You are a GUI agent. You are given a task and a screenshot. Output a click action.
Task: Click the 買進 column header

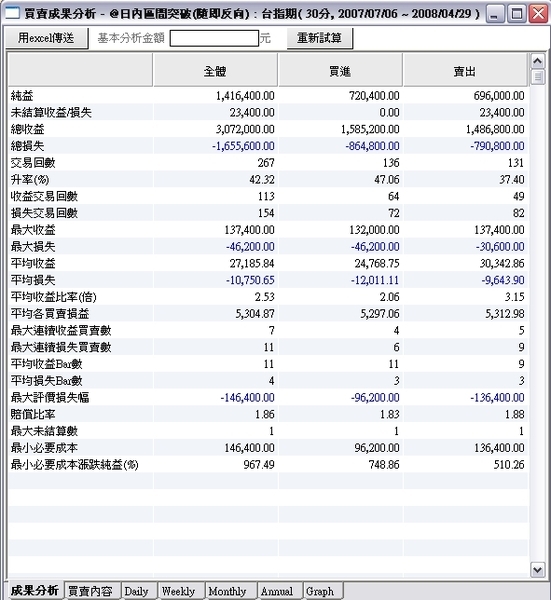pos(340,70)
